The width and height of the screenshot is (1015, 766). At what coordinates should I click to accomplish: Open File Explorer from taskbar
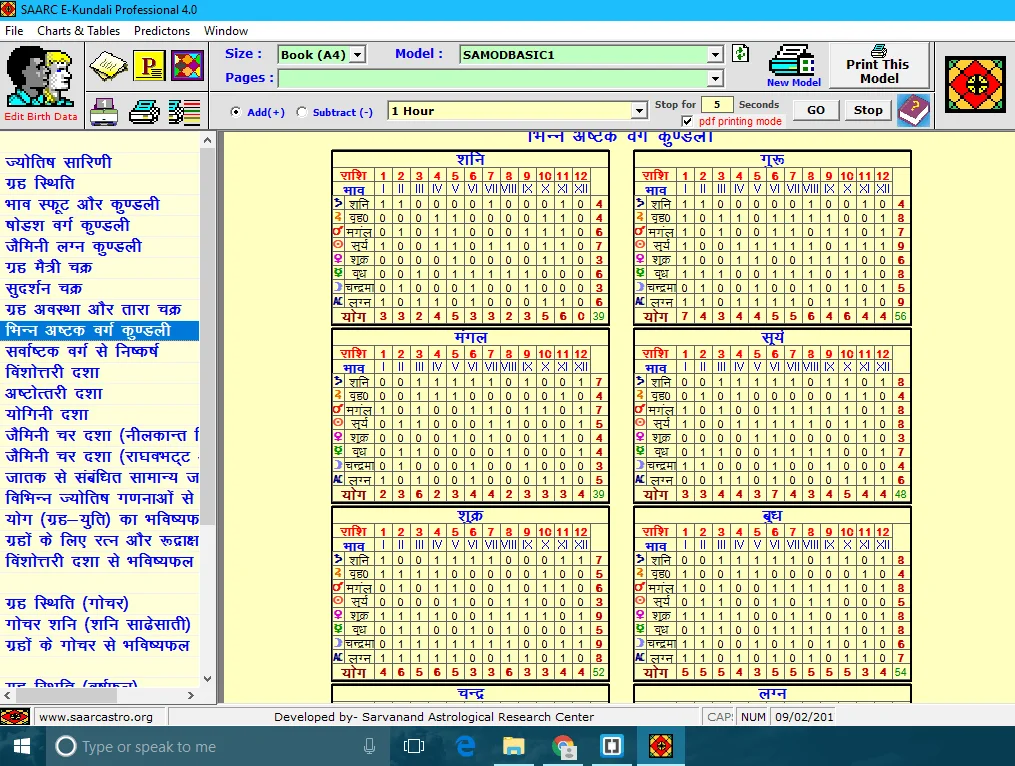513,747
